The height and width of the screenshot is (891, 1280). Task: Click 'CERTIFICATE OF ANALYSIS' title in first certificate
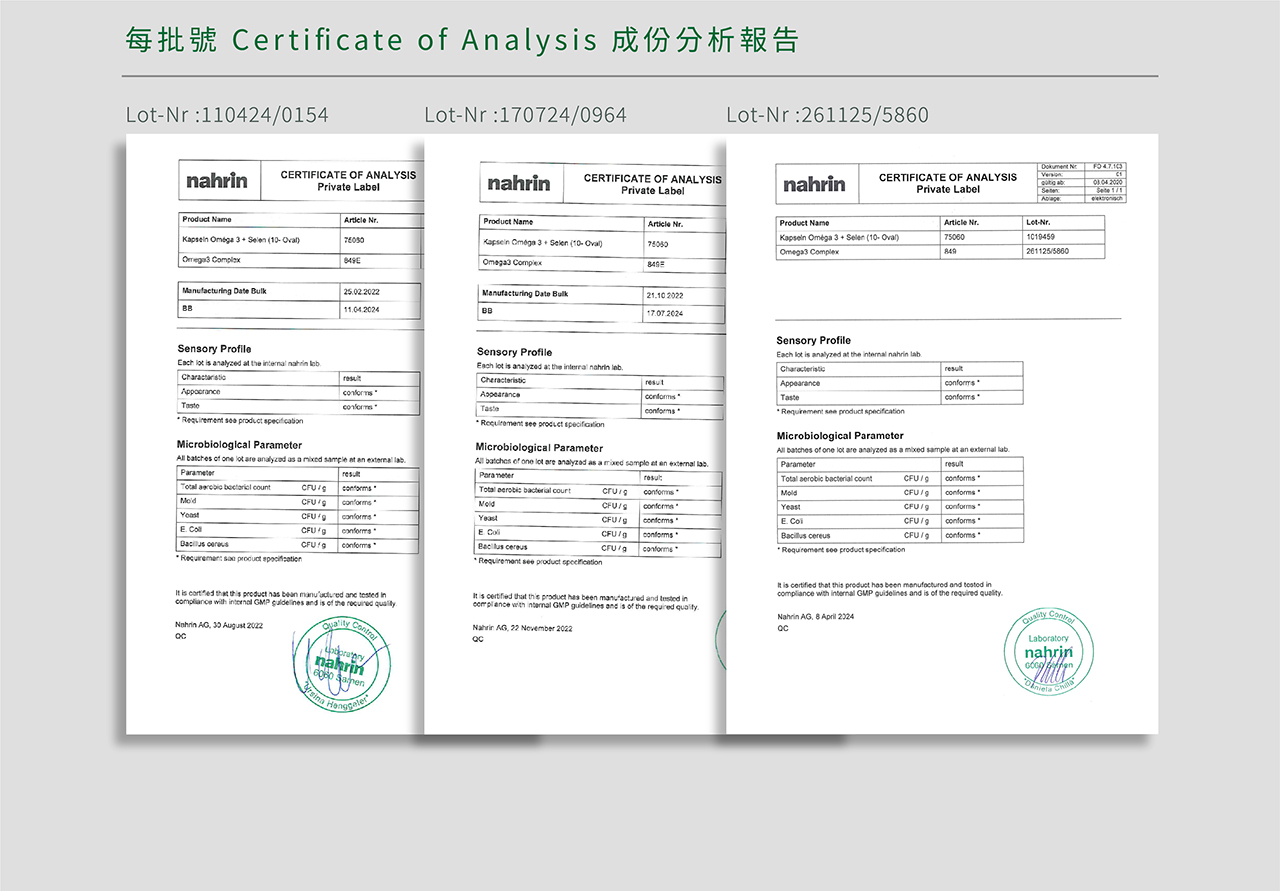click(x=348, y=175)
